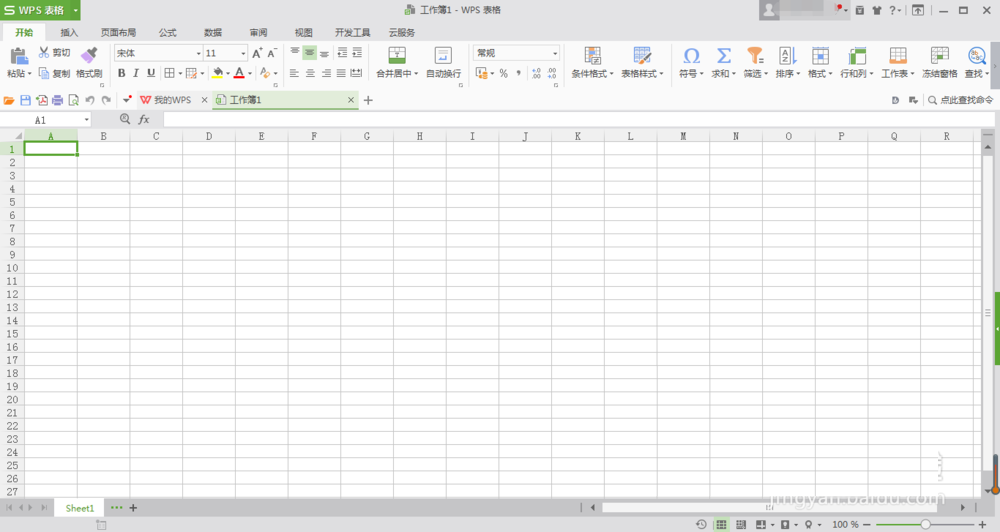This screenshot has width=1000, height=532.
Task: Click the increase indent icon
Action: click(357, 52)
